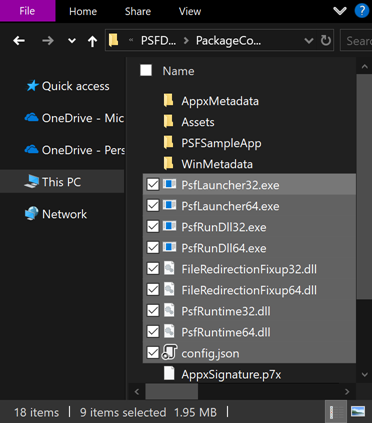Viewport: 372px width, 423px height.
Task: Select the PSFSampleApp folder name
Action: 221,143
